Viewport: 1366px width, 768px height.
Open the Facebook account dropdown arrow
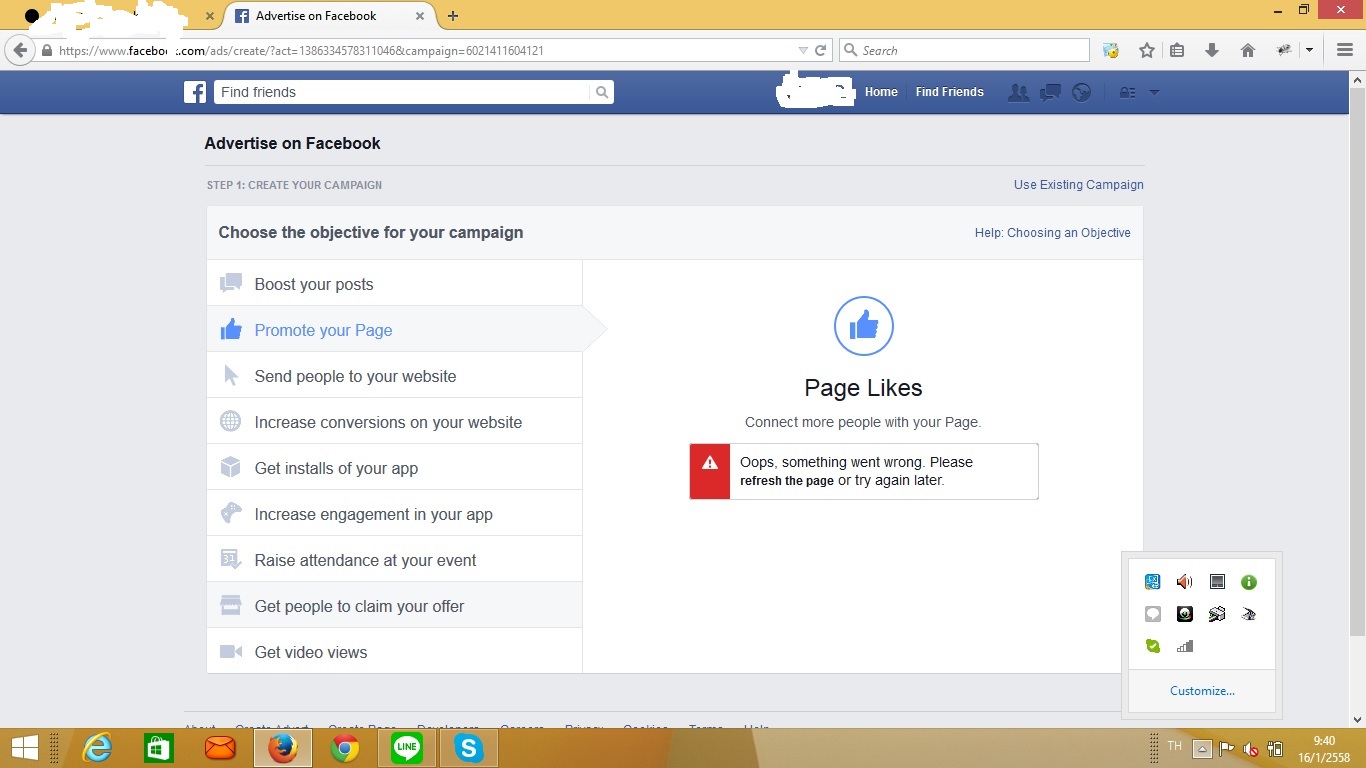point(1154,92)
